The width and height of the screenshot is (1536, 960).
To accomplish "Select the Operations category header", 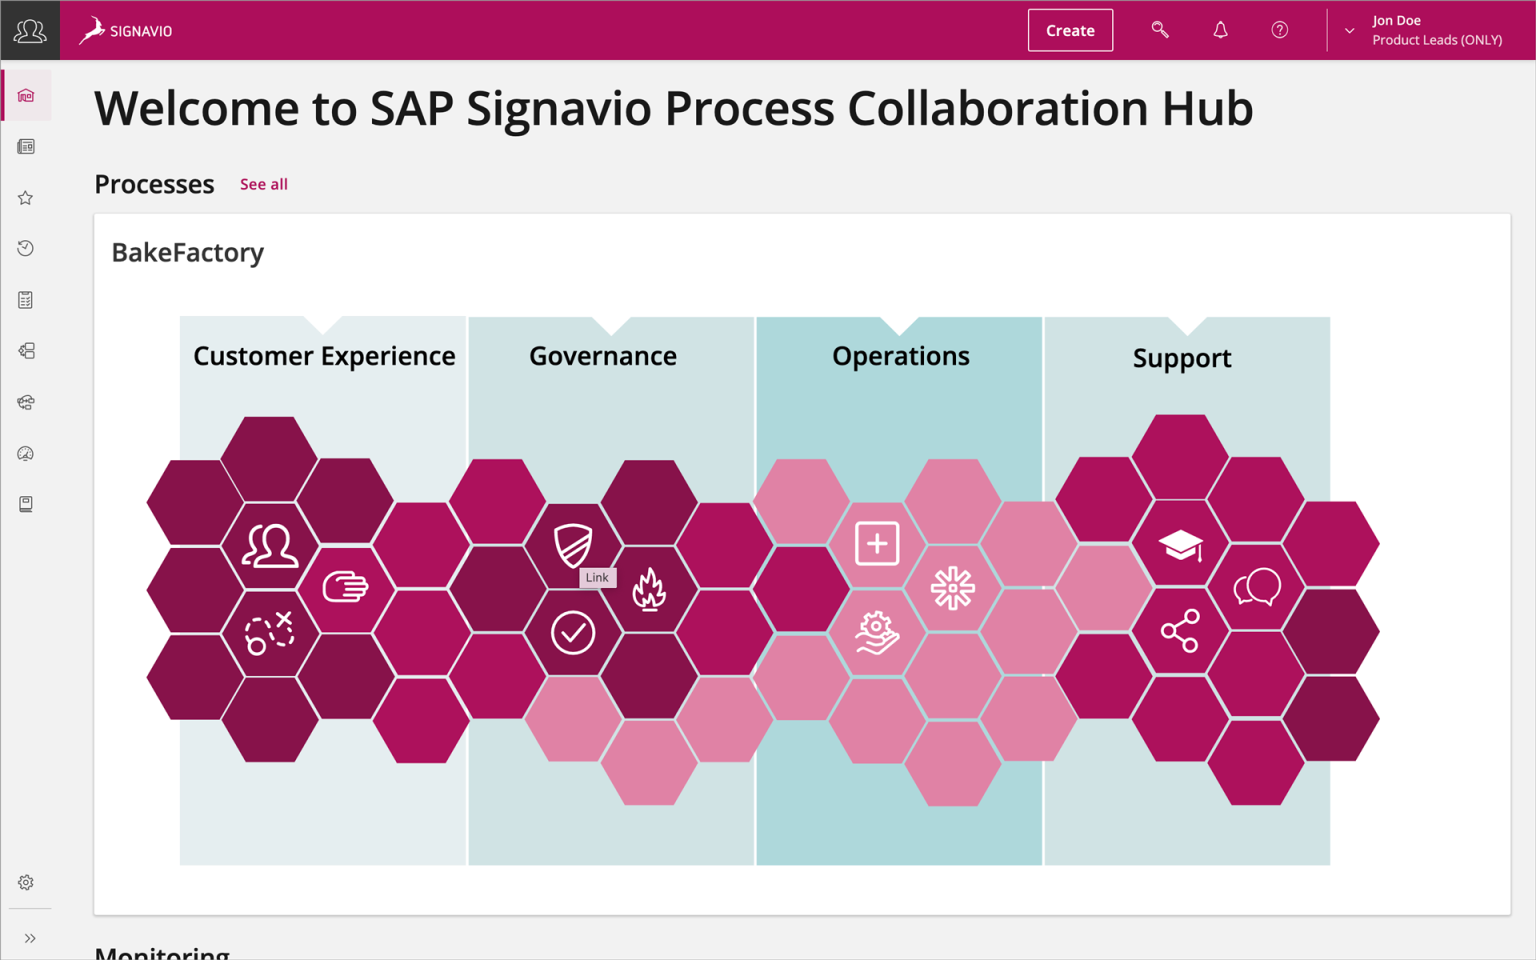I will [x=900, y=356].
